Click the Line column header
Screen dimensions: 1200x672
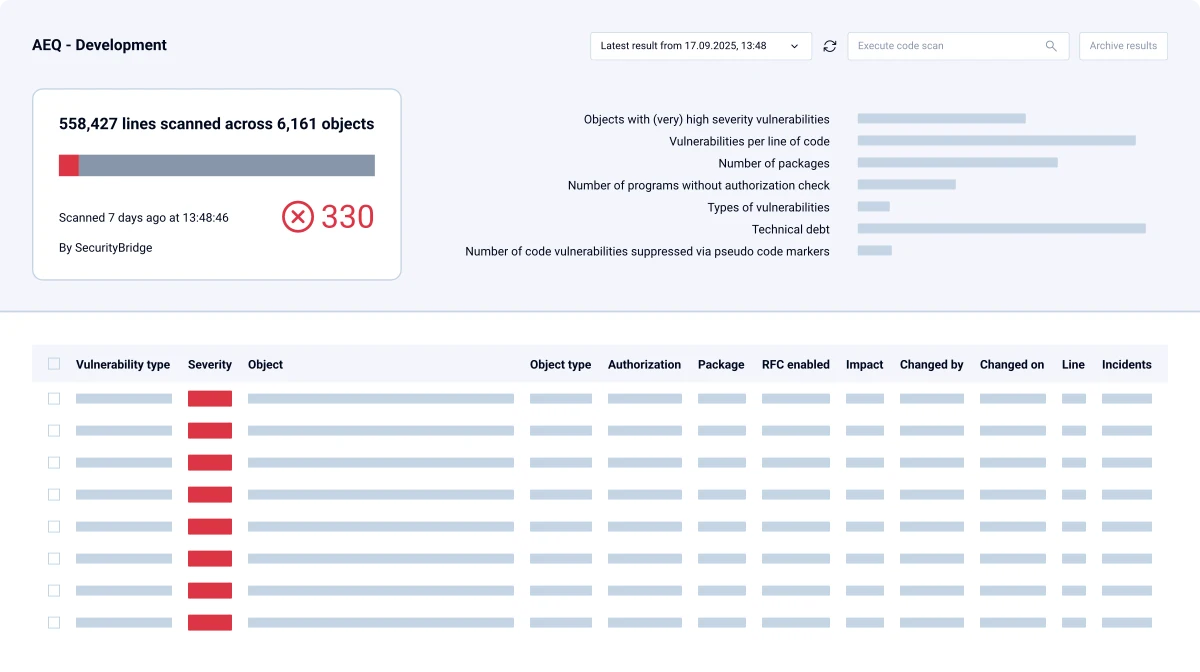(x=1074, y=365)
